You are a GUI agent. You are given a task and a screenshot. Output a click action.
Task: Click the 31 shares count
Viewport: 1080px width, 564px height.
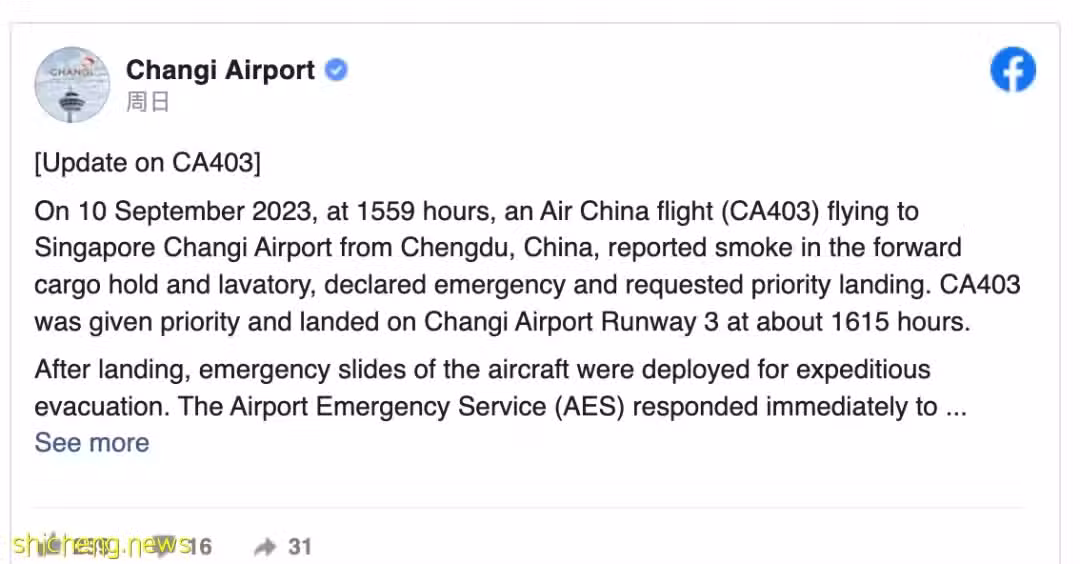pyautogui.click(x=300, y=547)
